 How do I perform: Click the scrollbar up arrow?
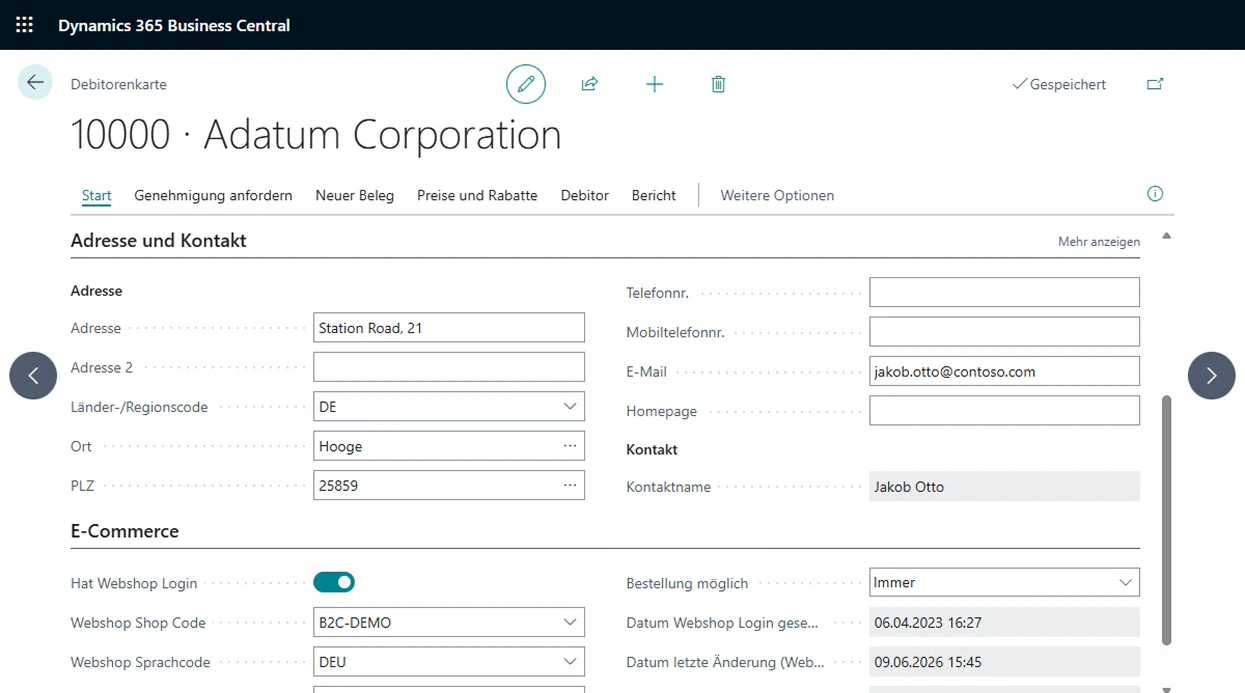[x=1166, y=237]
